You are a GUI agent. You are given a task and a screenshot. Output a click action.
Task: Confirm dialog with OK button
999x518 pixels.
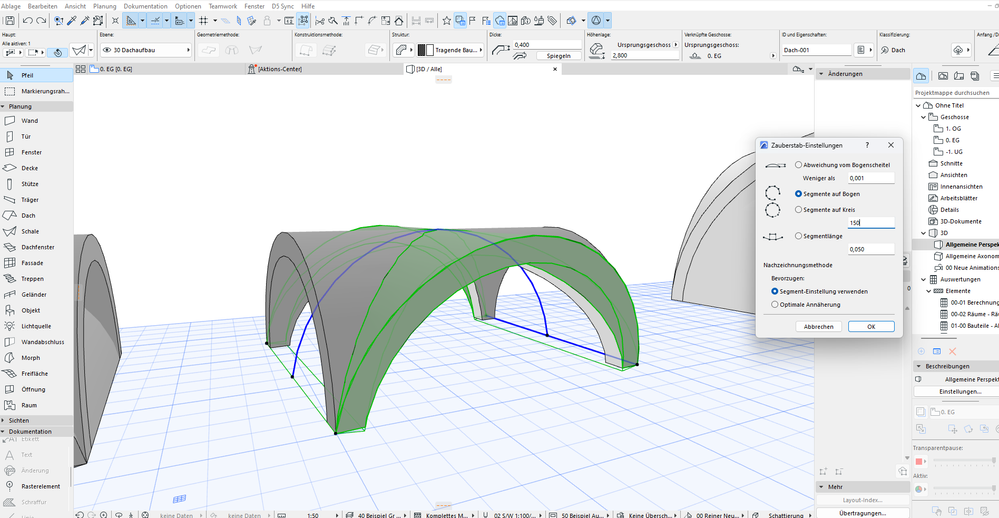870,327
